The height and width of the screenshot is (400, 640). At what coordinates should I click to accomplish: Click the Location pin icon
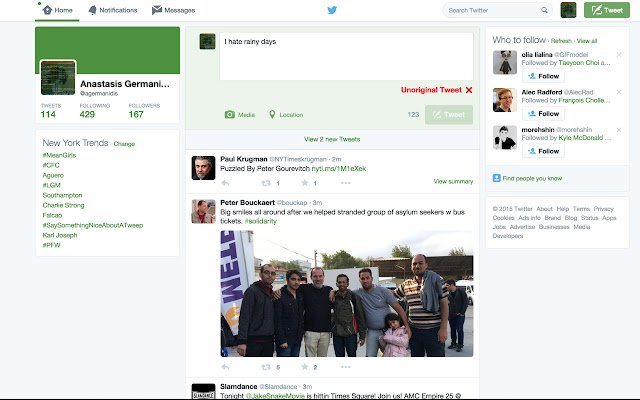point(272,115)
